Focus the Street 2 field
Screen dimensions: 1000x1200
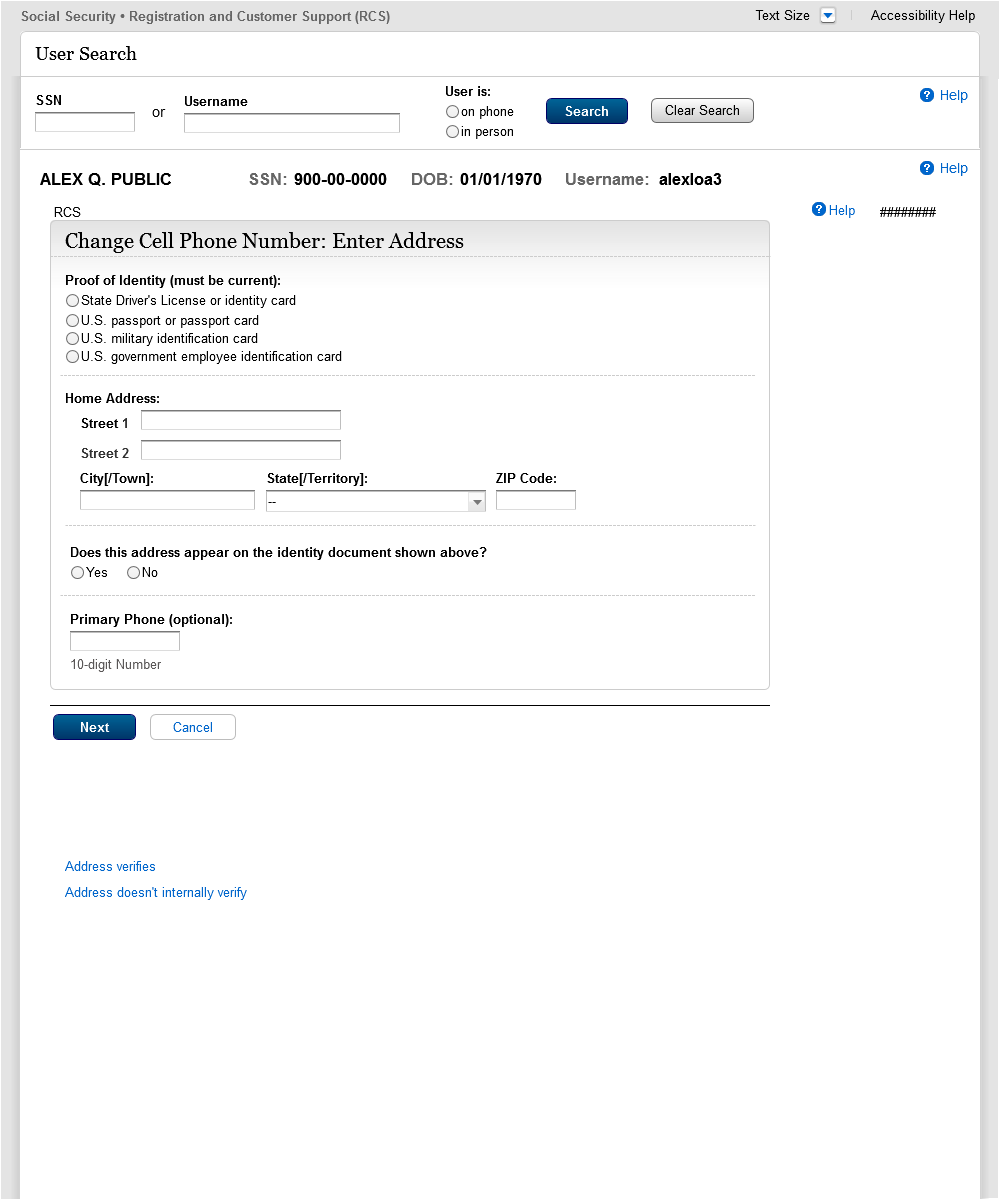pos(241,450)
